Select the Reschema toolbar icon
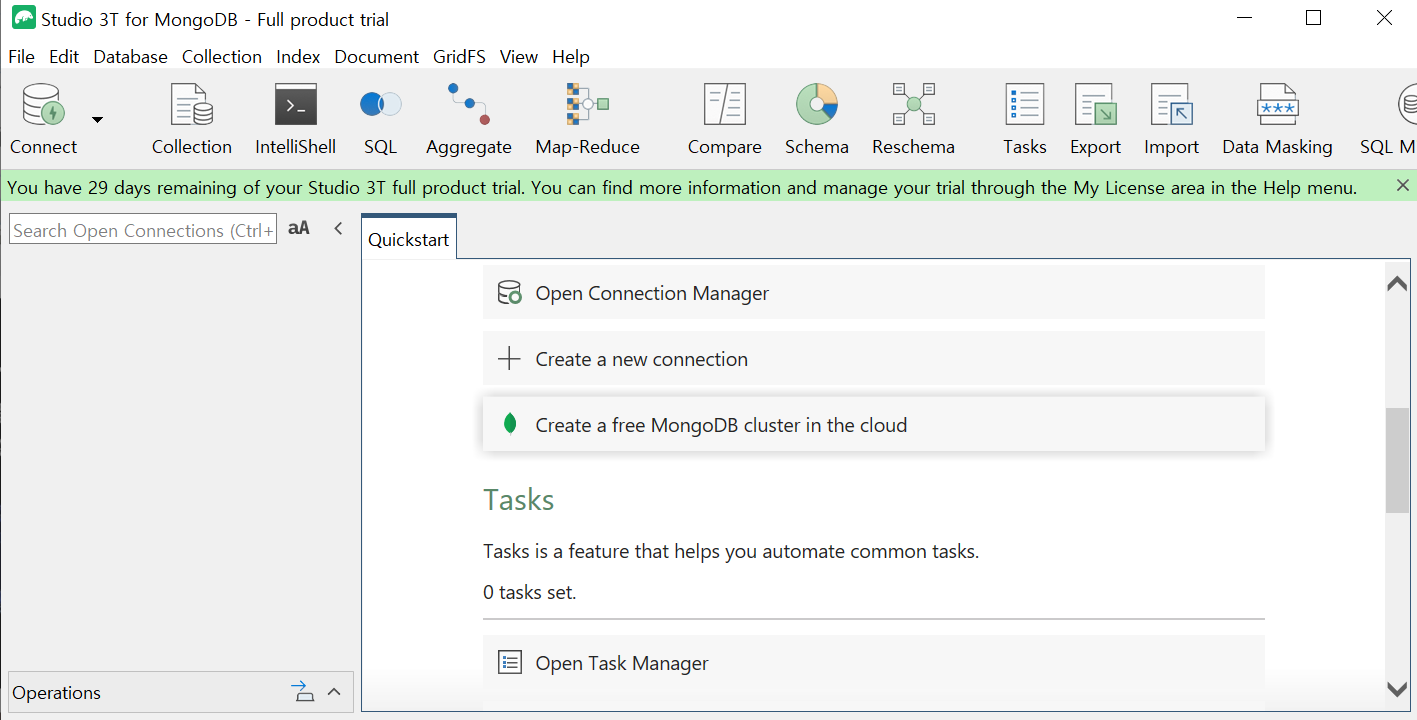Viewport: 1417px width, 720px height. point(912,119)
